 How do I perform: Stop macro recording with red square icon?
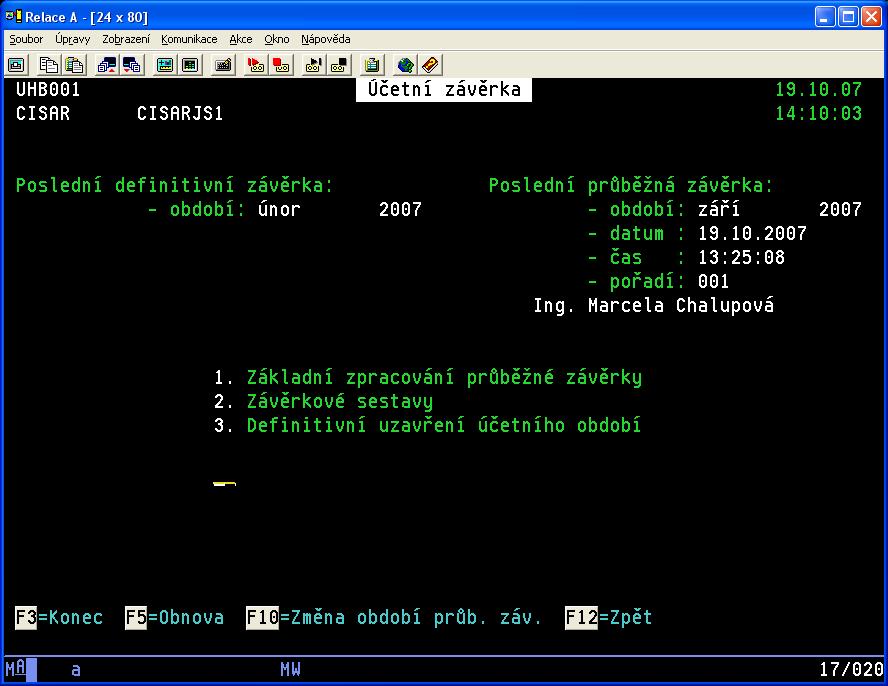click(x=281, y=65)
